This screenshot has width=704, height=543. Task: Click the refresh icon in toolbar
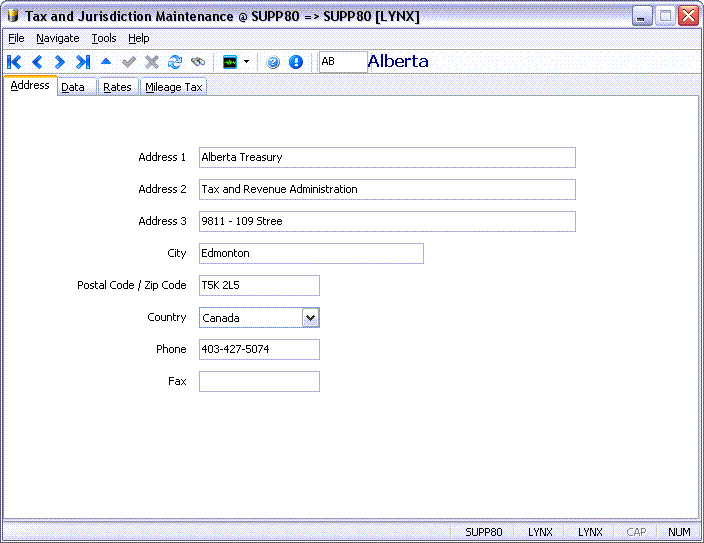click(175, 62)
